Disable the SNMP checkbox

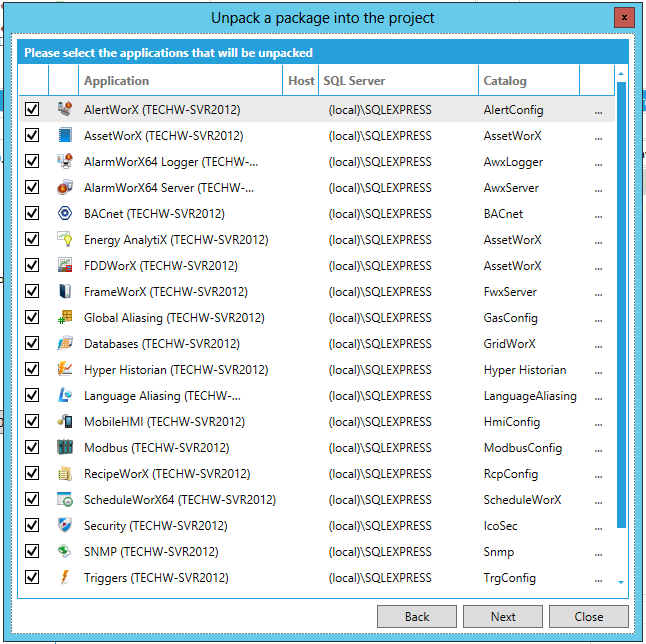coord(32,551)
